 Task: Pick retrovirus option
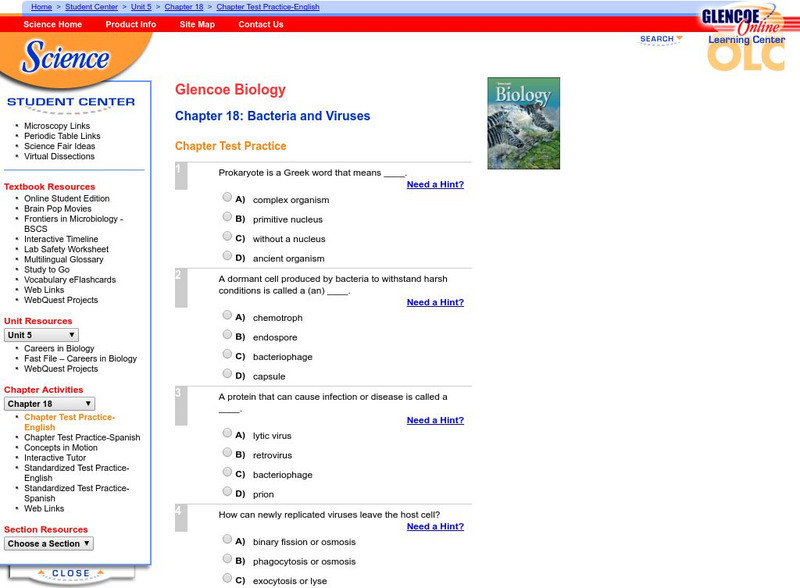(227, 452)
